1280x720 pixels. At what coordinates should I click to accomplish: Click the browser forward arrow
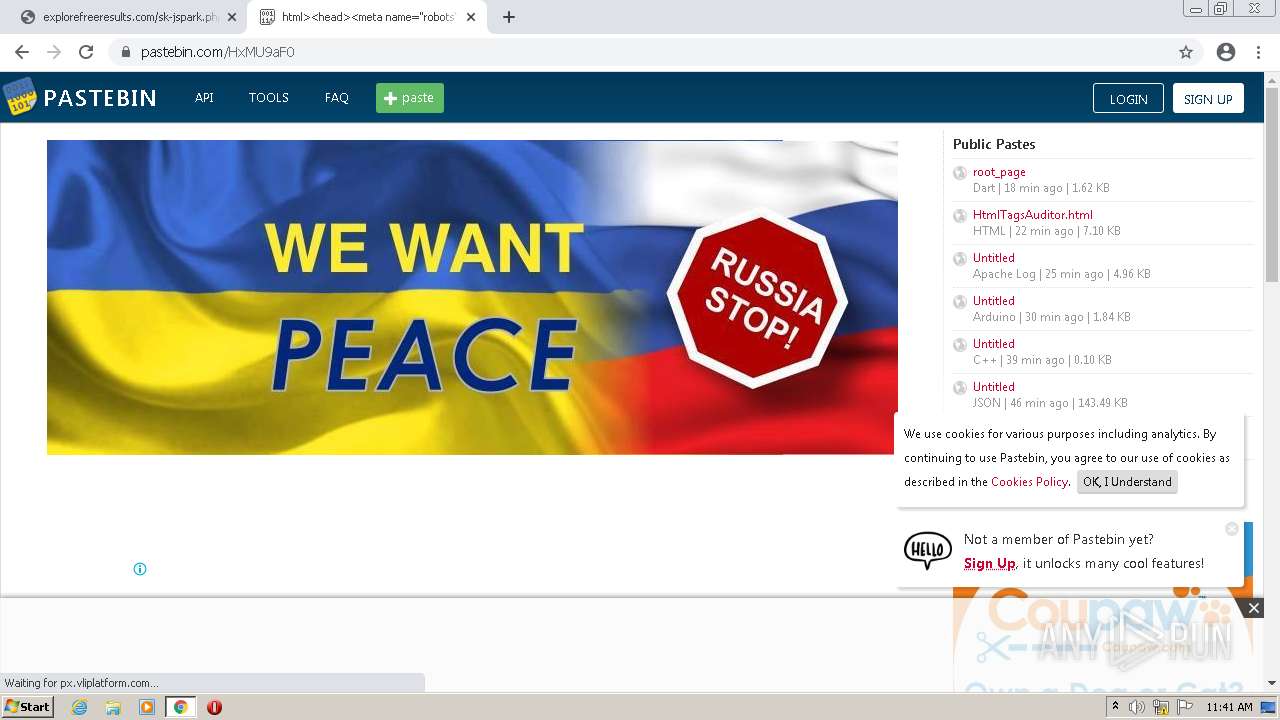tap(54, 52)
